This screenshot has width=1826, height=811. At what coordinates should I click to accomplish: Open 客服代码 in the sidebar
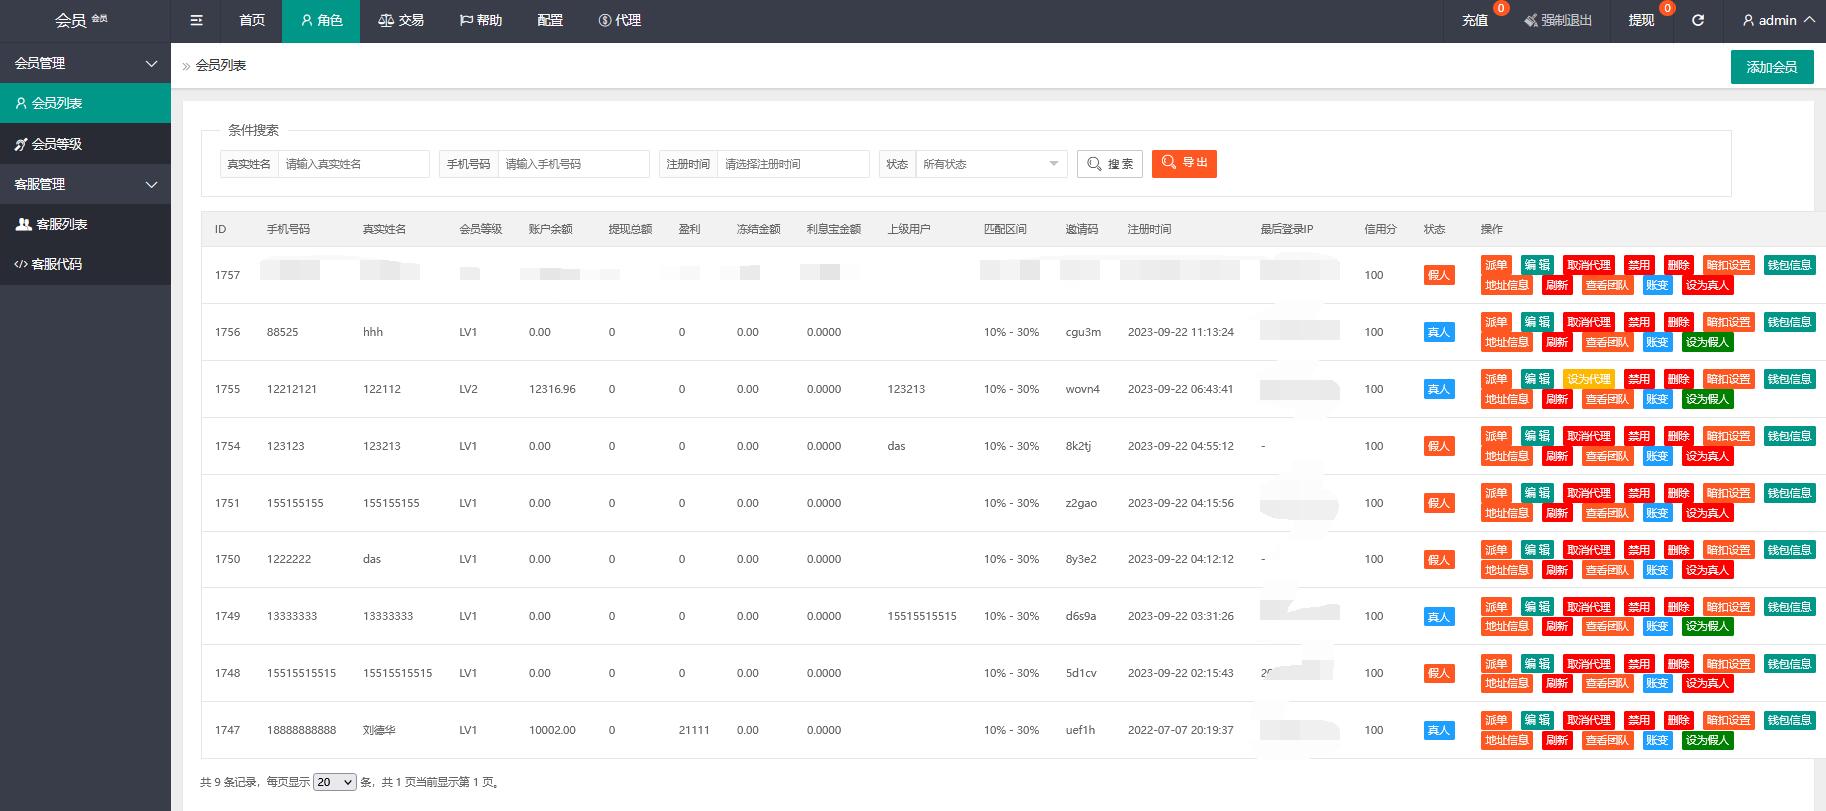click(85, 264)
